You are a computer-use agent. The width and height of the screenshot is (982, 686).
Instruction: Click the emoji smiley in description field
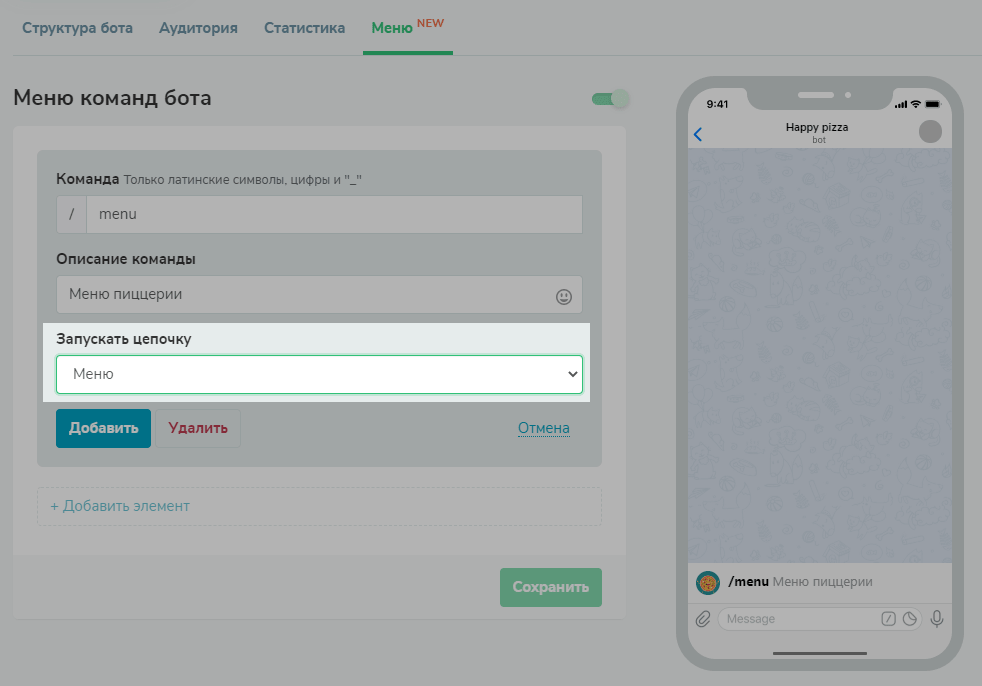[x=564, y=296]
